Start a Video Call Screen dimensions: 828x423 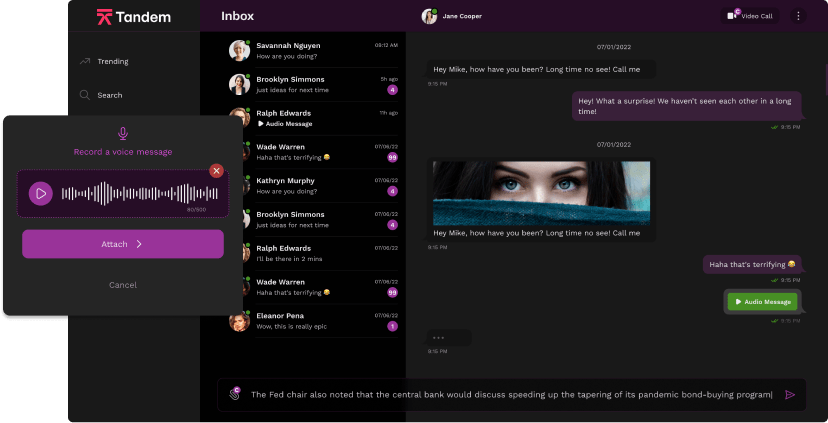pyautogui.click(x=750, y=16)
